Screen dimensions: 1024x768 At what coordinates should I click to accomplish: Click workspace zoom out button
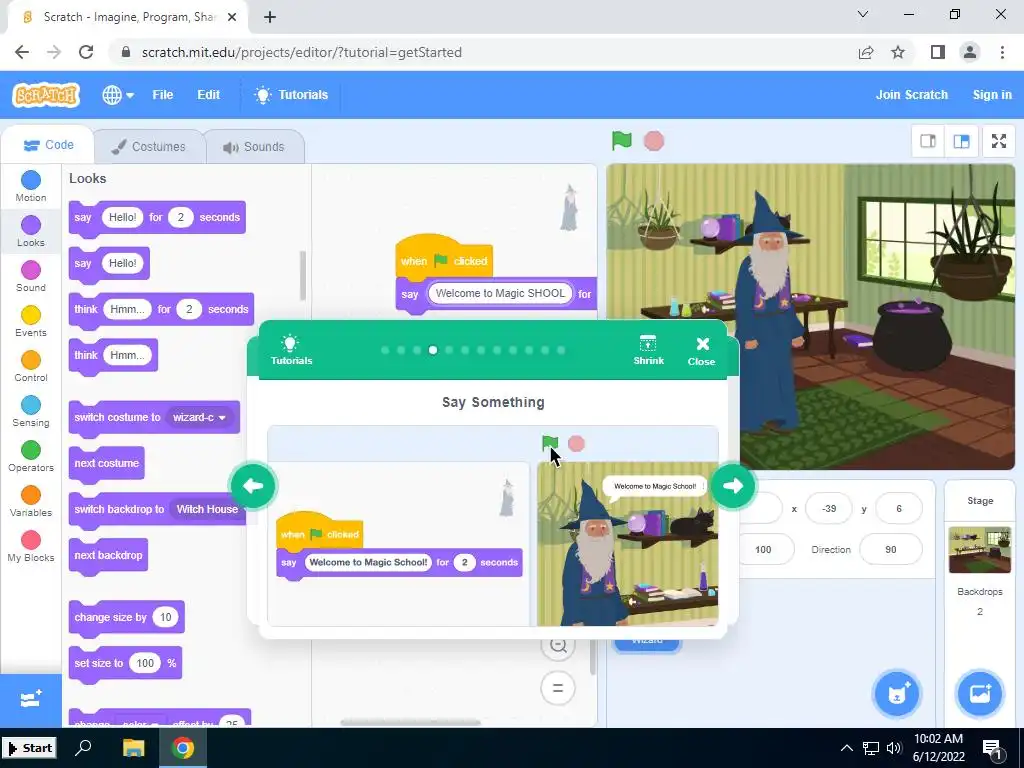tap(558, 645)
